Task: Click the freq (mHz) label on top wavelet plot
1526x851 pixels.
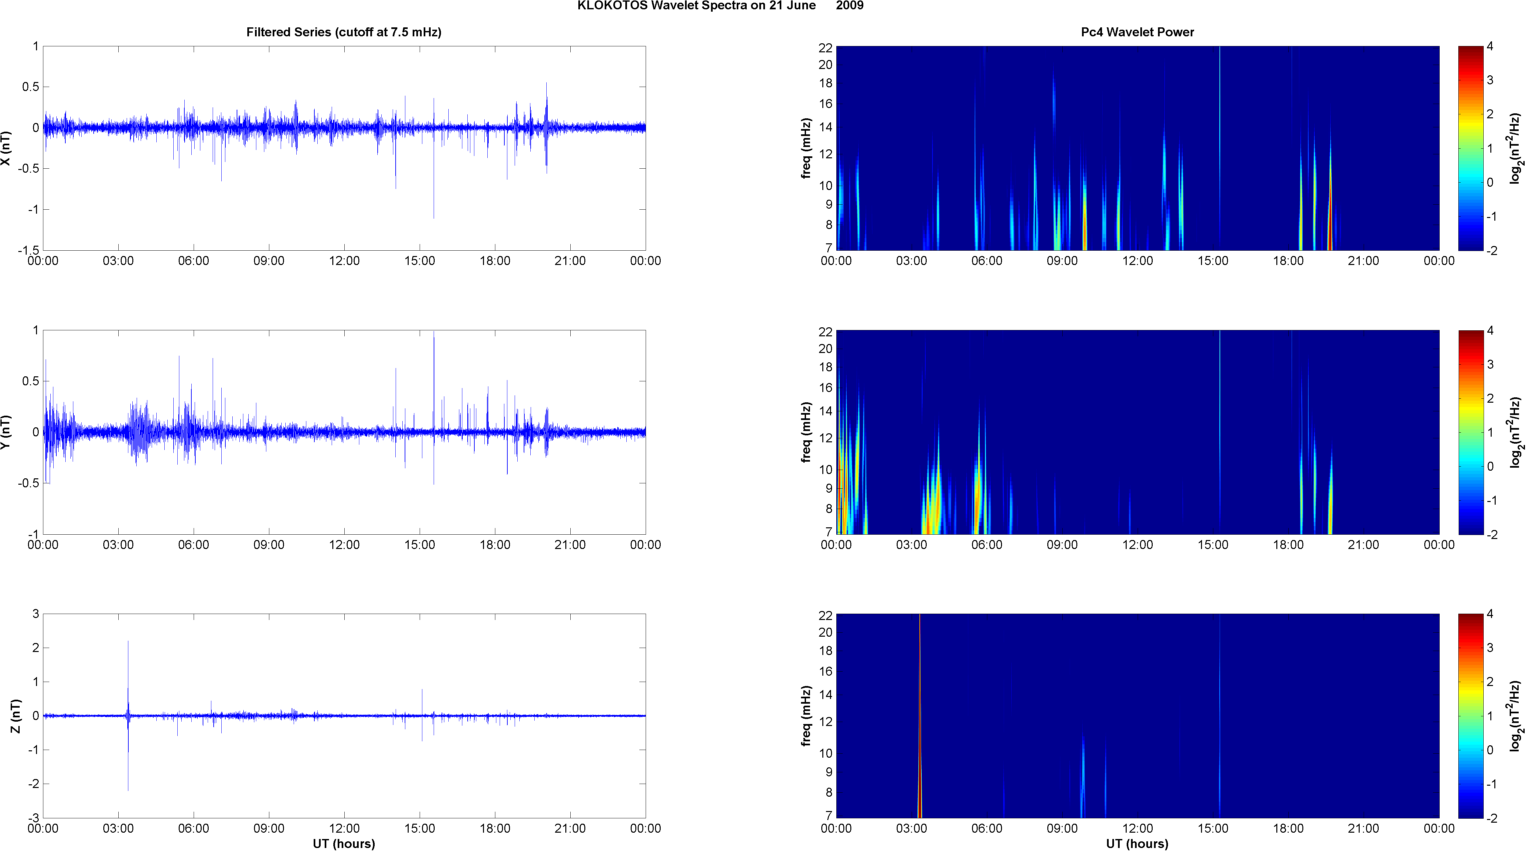Action: [x=806, y=148]
